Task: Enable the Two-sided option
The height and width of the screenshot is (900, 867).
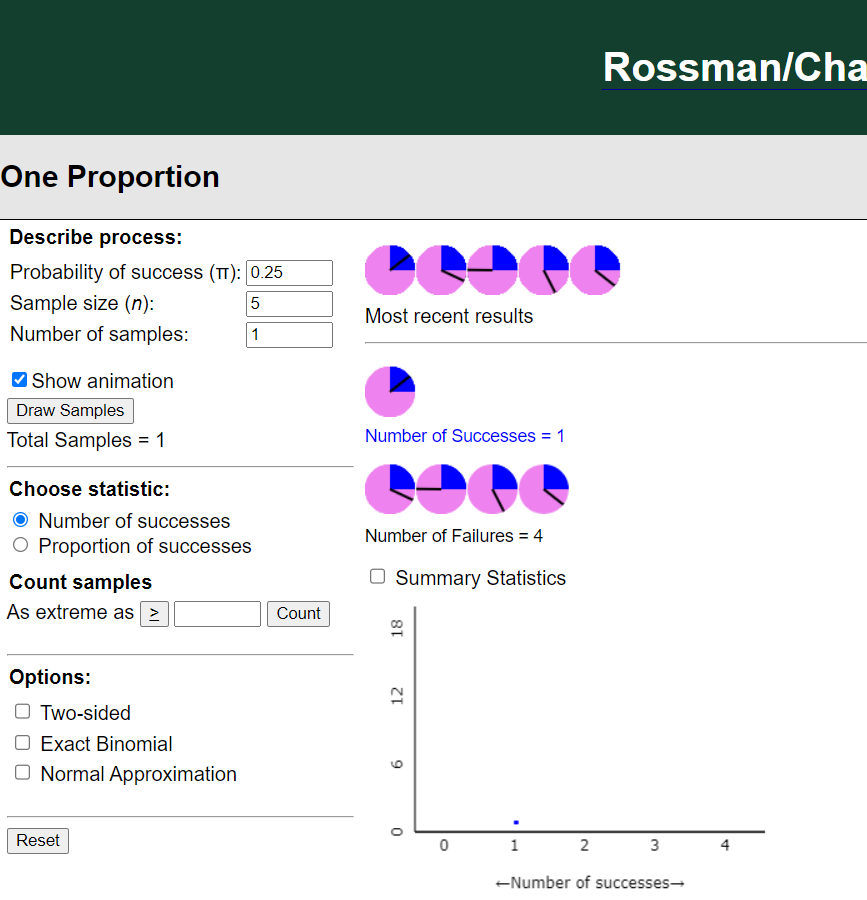Action: pyautogui.click(x=22, y=712)
